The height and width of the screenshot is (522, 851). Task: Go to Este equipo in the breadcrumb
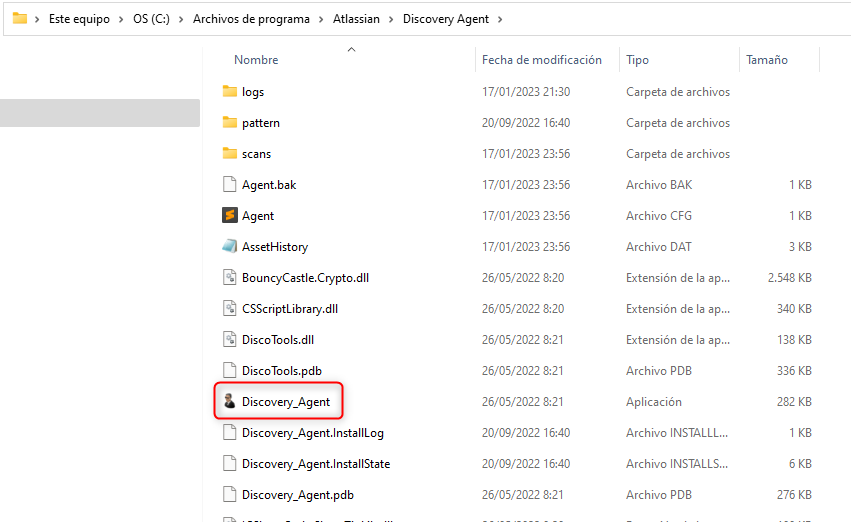pos(79,19)
